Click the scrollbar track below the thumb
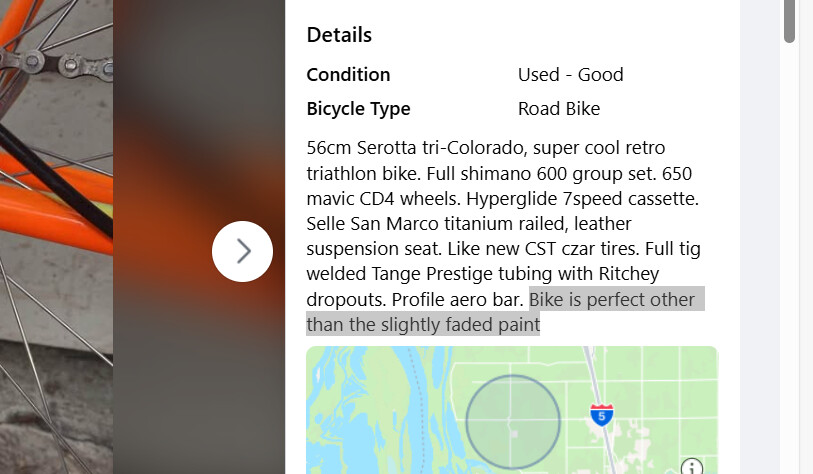 click(x=789, y=259)
